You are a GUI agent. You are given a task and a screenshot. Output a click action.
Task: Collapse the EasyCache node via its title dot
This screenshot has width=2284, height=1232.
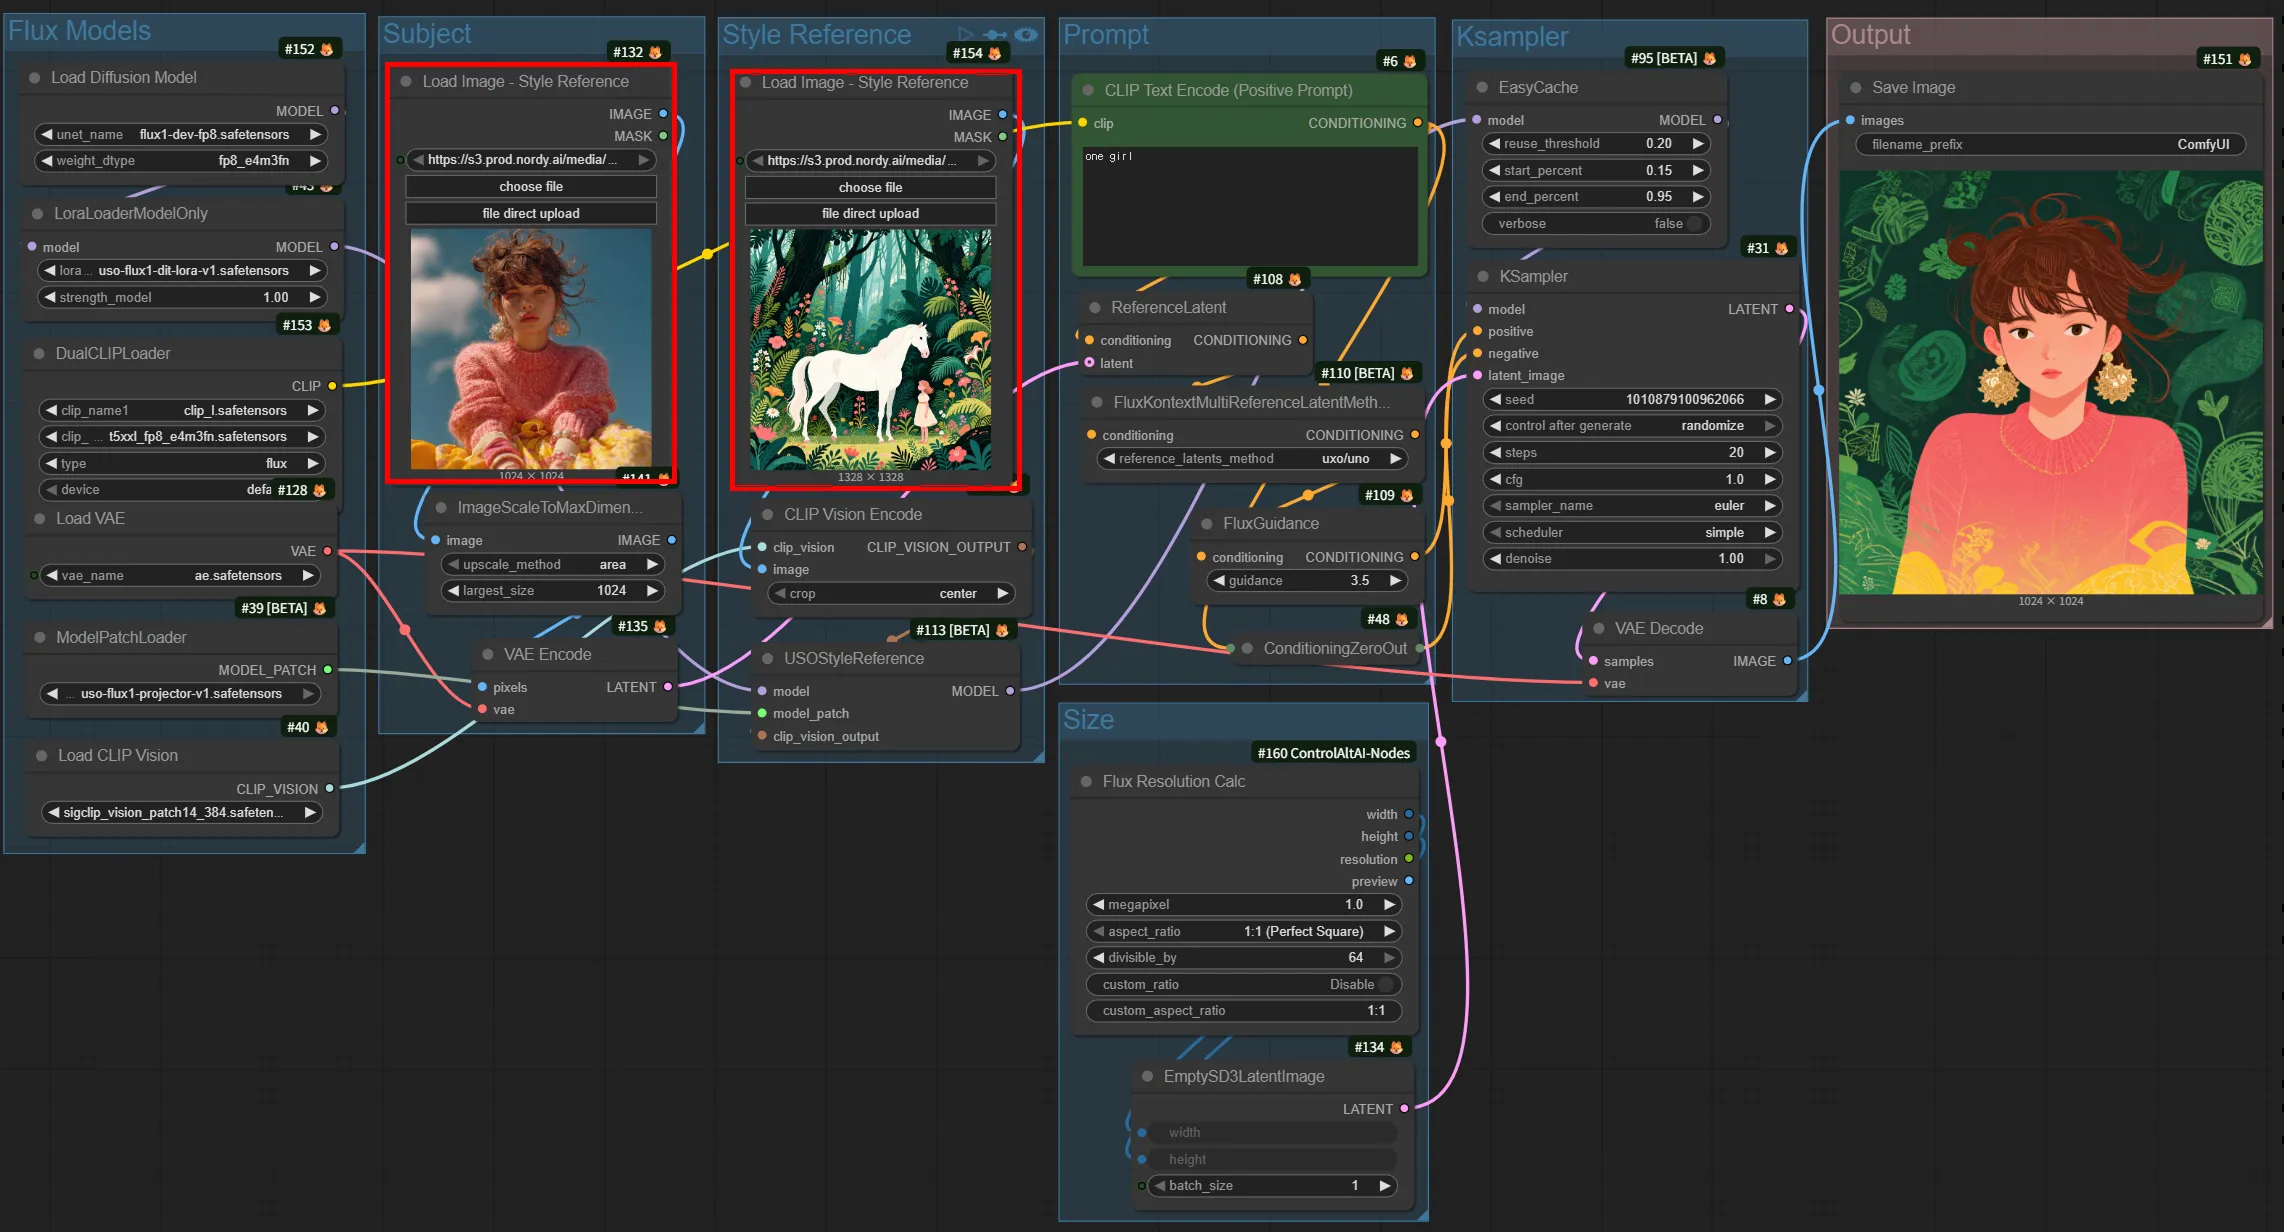[1482, 88]
